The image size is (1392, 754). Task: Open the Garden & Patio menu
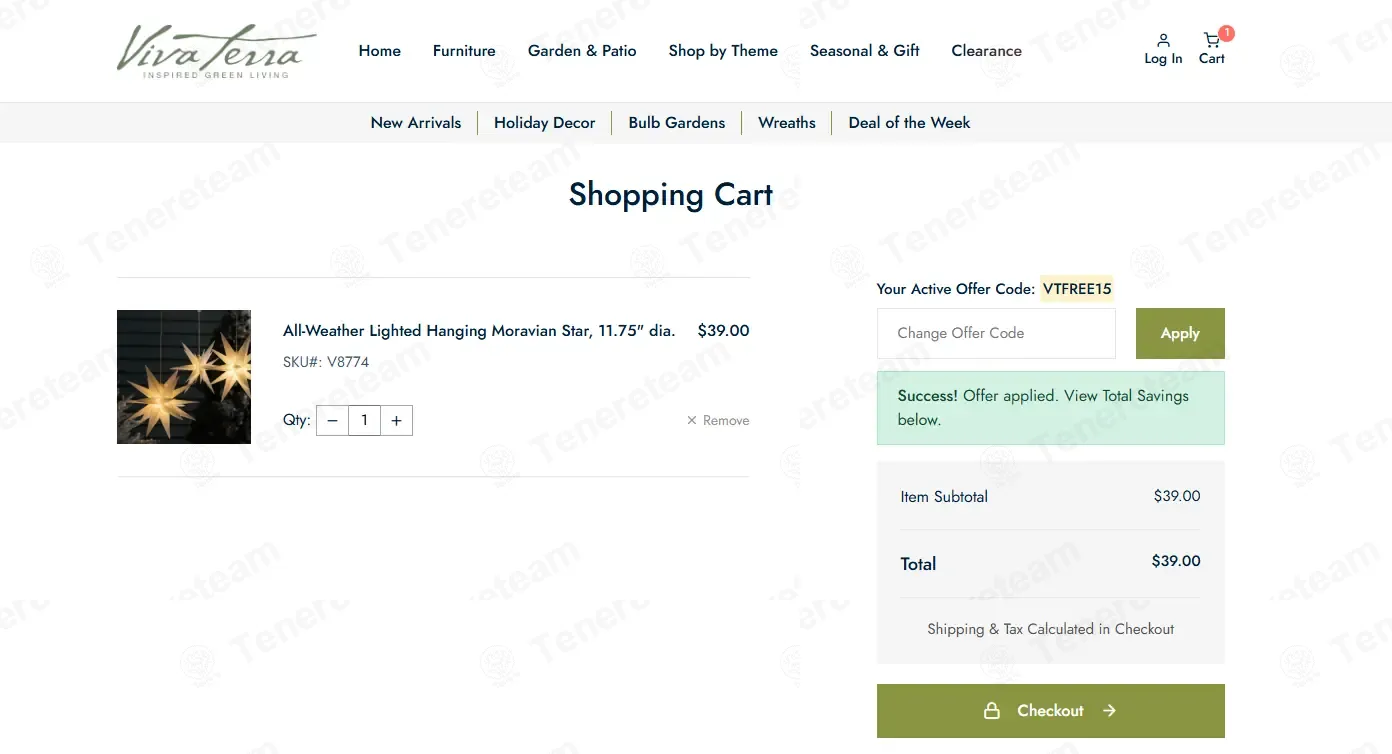[x=582, y=51]
